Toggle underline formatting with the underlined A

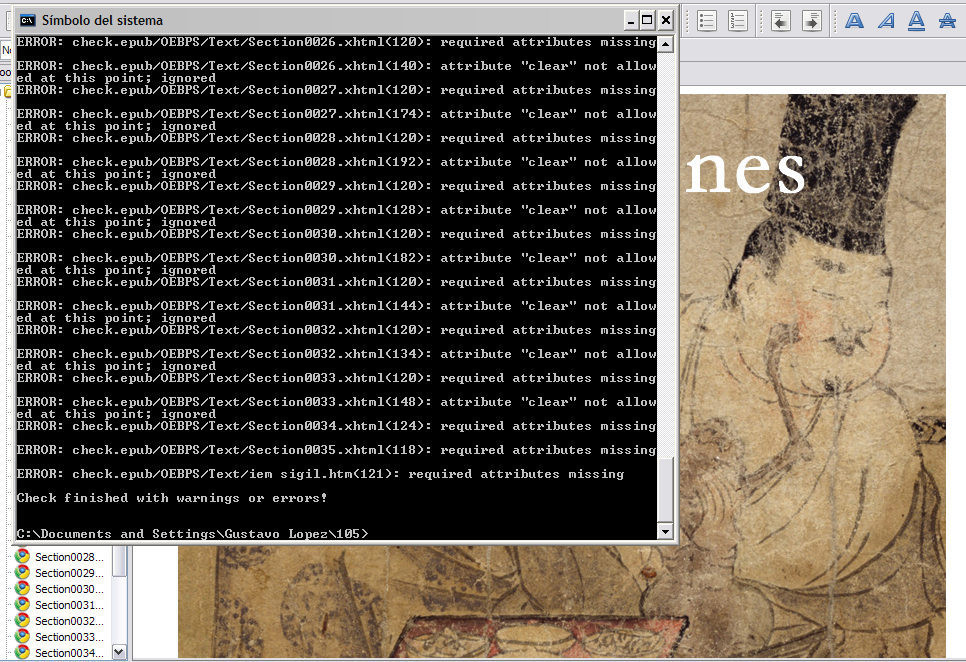tap(916, 21)
